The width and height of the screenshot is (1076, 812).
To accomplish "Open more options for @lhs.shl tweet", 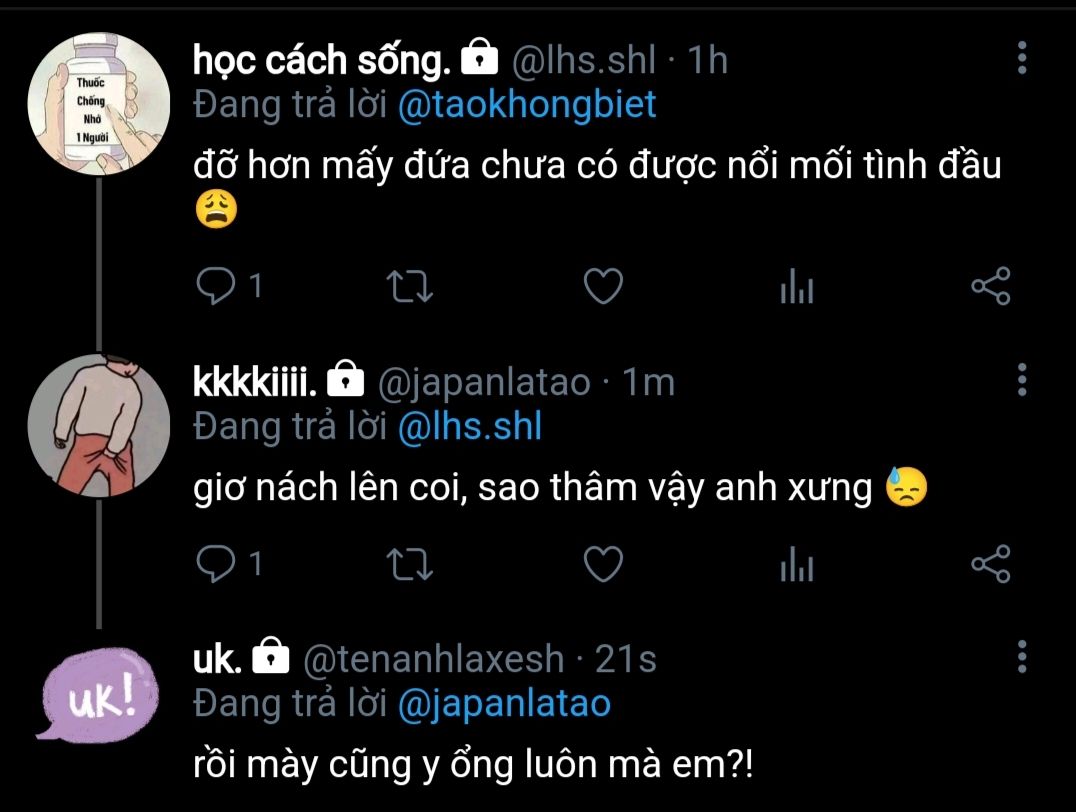I will [1022, 59].
